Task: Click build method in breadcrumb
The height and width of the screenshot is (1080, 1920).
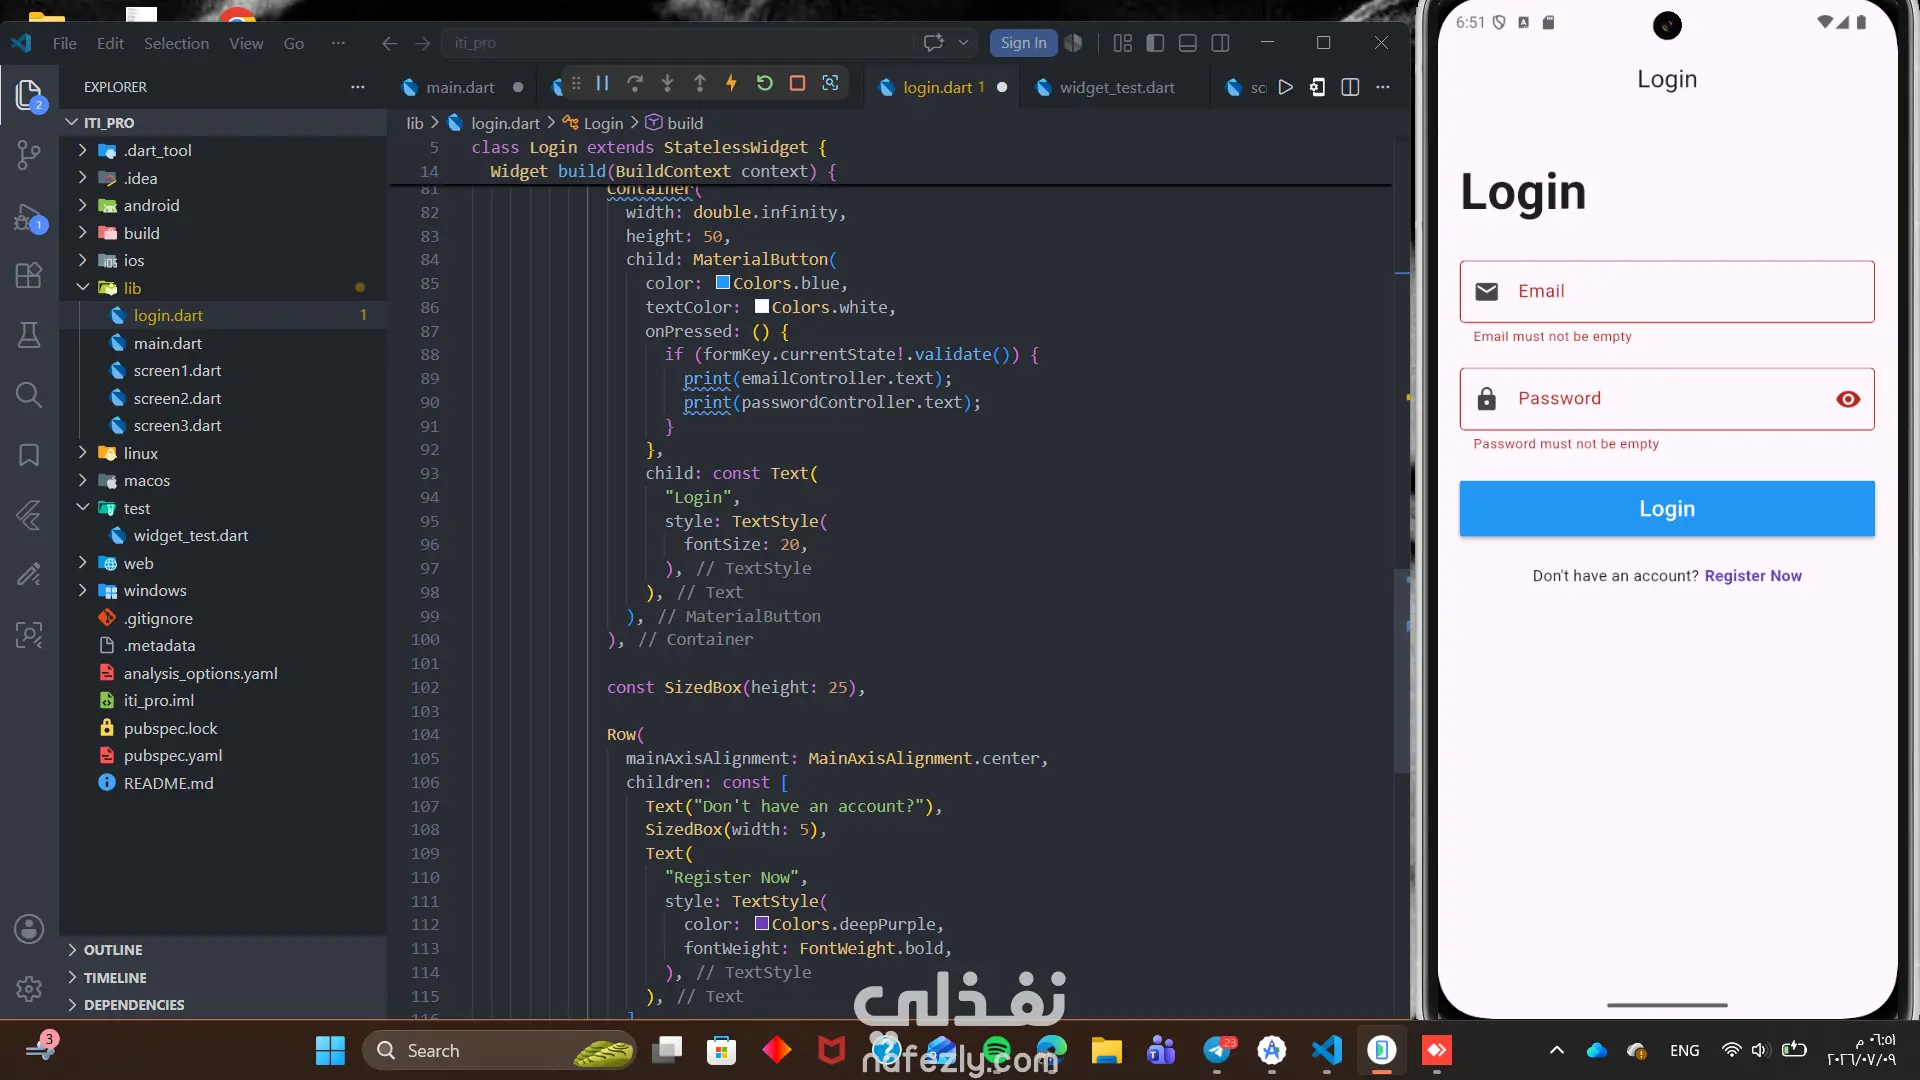Action: pos(685,123)
